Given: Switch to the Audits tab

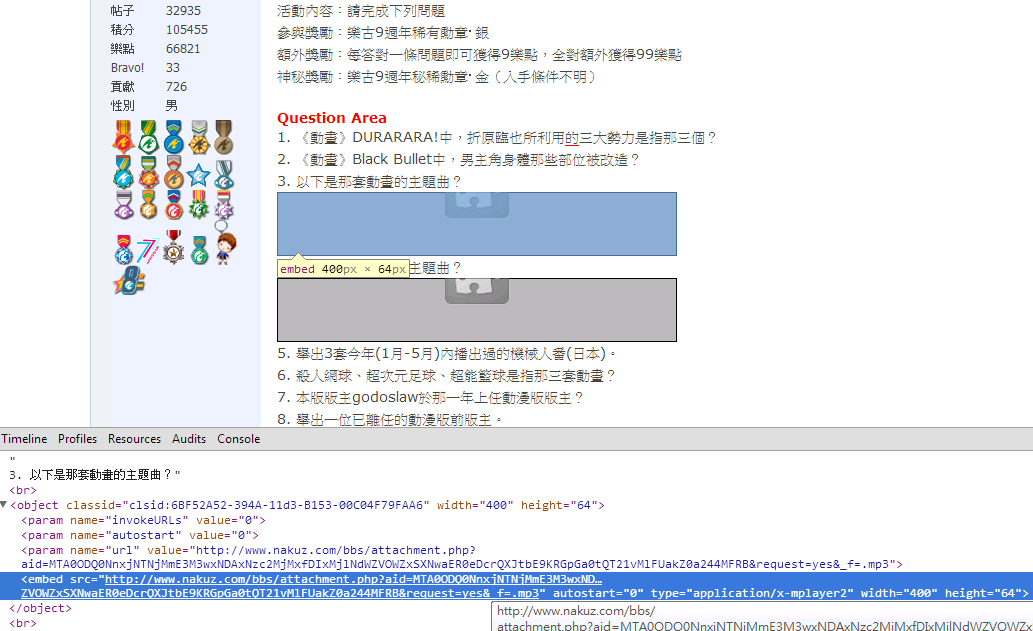Looking at the screenshot, I should [x=189, y=439].
